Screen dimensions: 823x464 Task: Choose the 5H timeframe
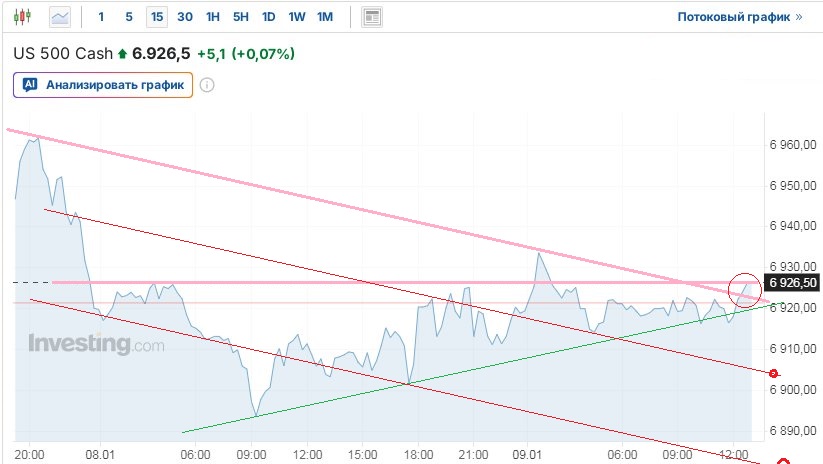tap(241, 17)
